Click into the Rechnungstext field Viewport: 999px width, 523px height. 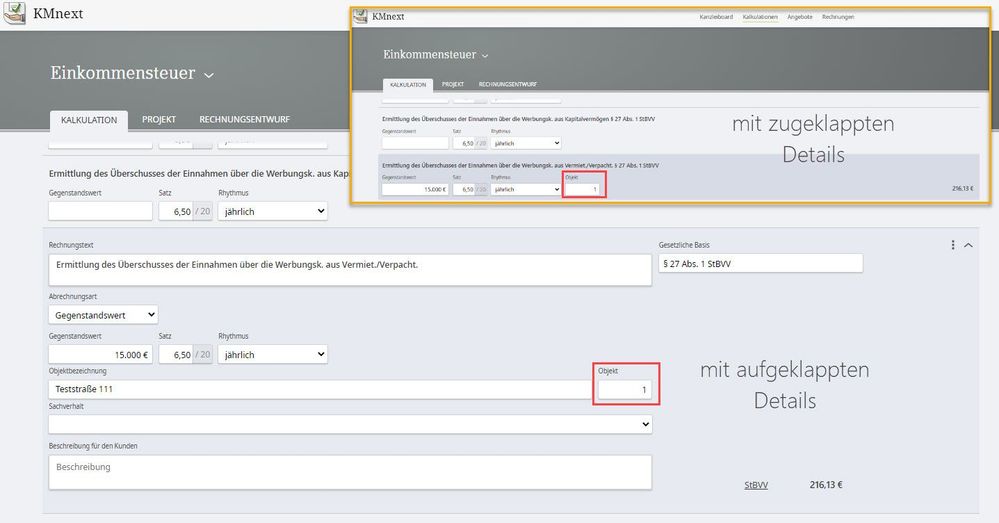(350, 269)
